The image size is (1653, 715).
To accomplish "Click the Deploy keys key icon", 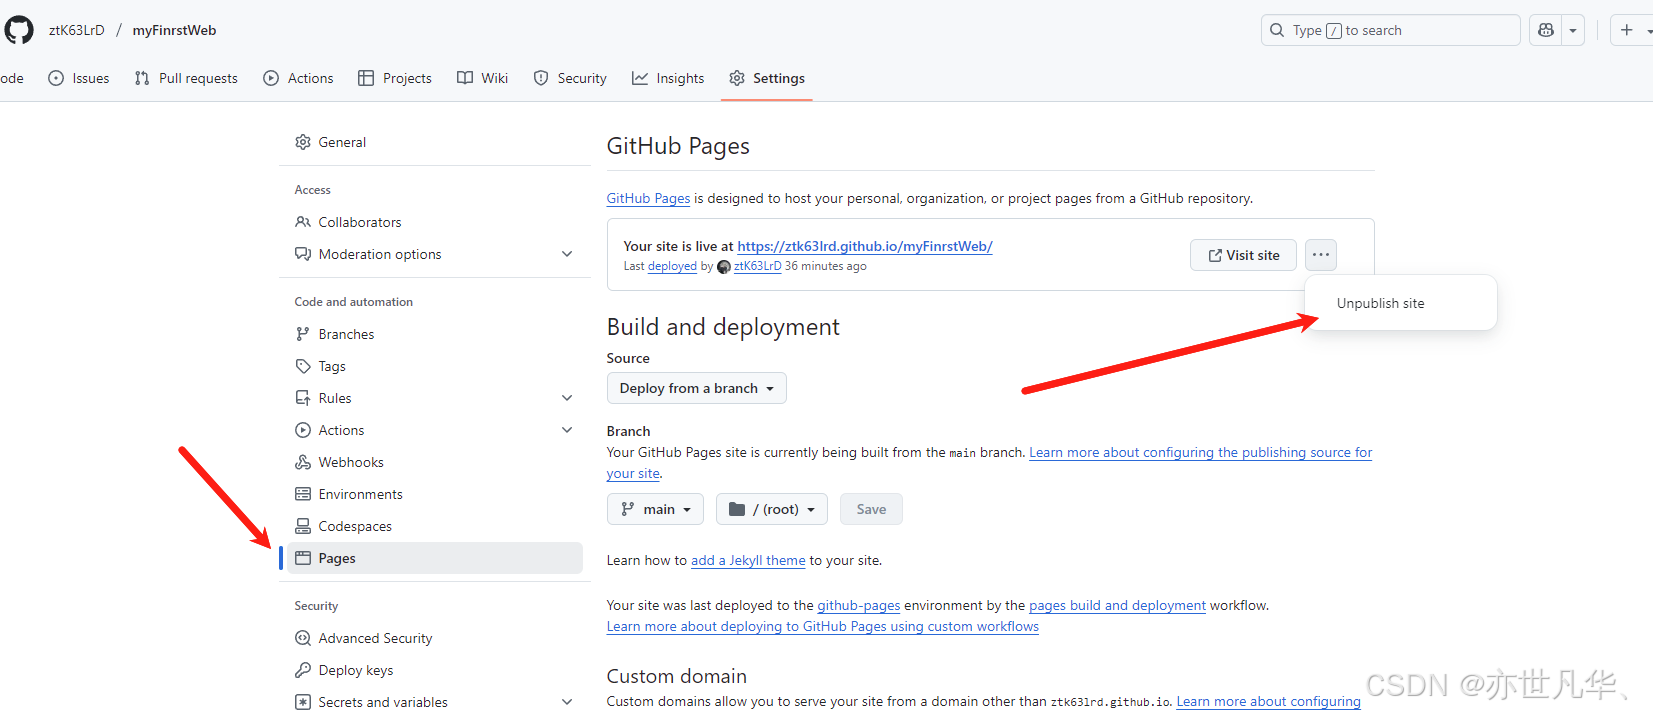I will click(x=303, y=670).
